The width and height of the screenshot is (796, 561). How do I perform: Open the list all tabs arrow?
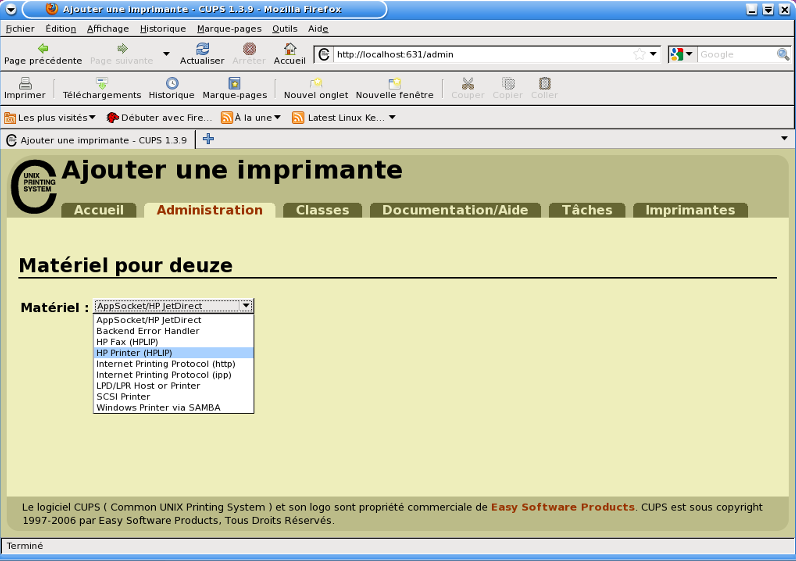tap(784, 138)
